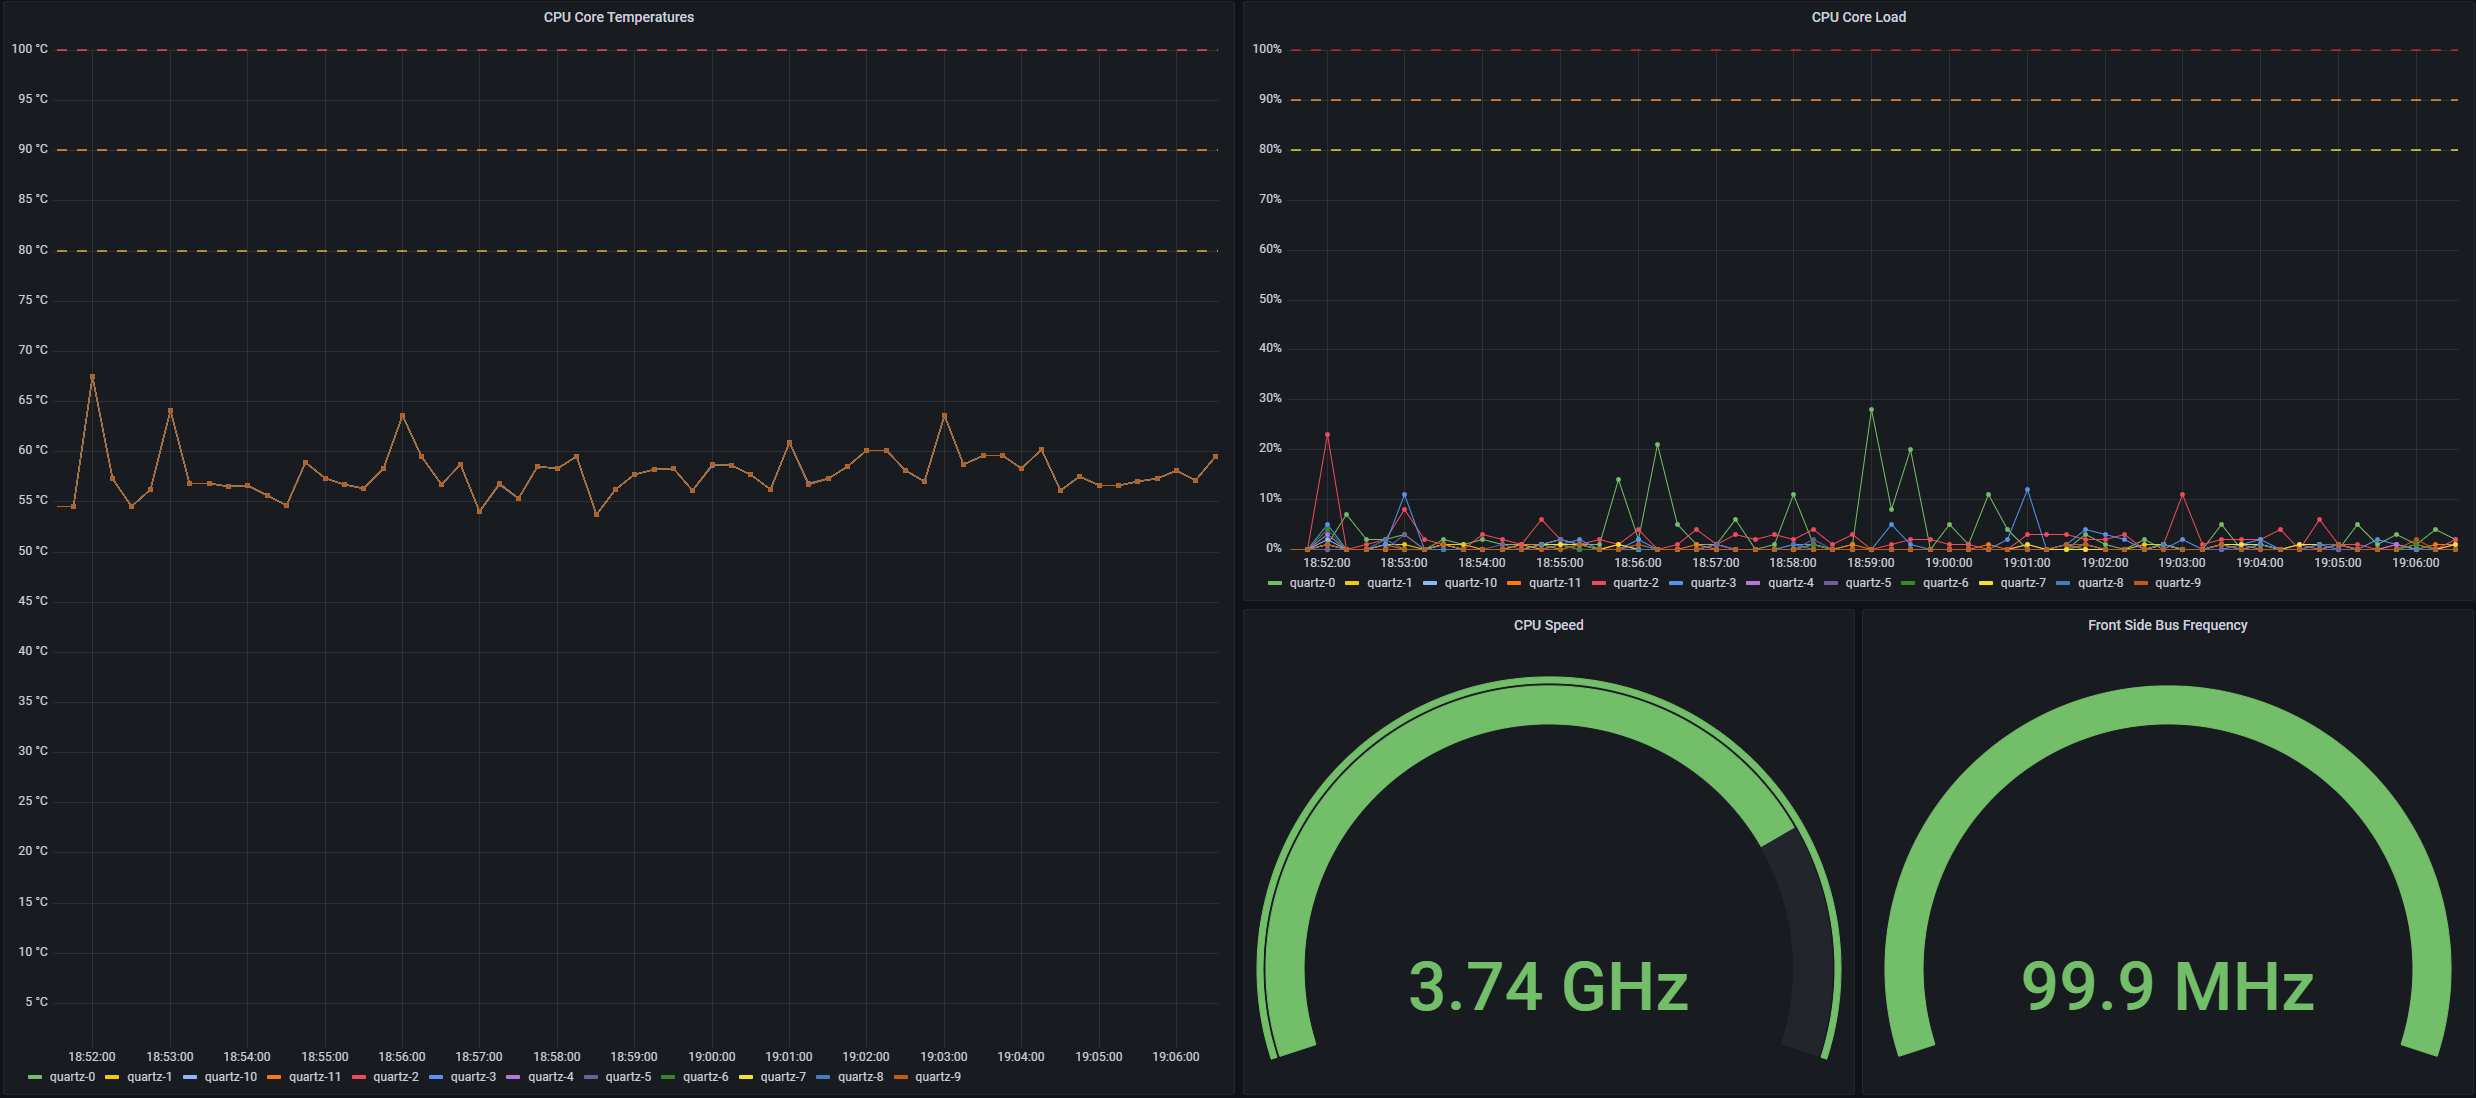Open the CPU Core Temperatures panel title menu
This screenshot has height=1098, width=2476.
(618, 17)
